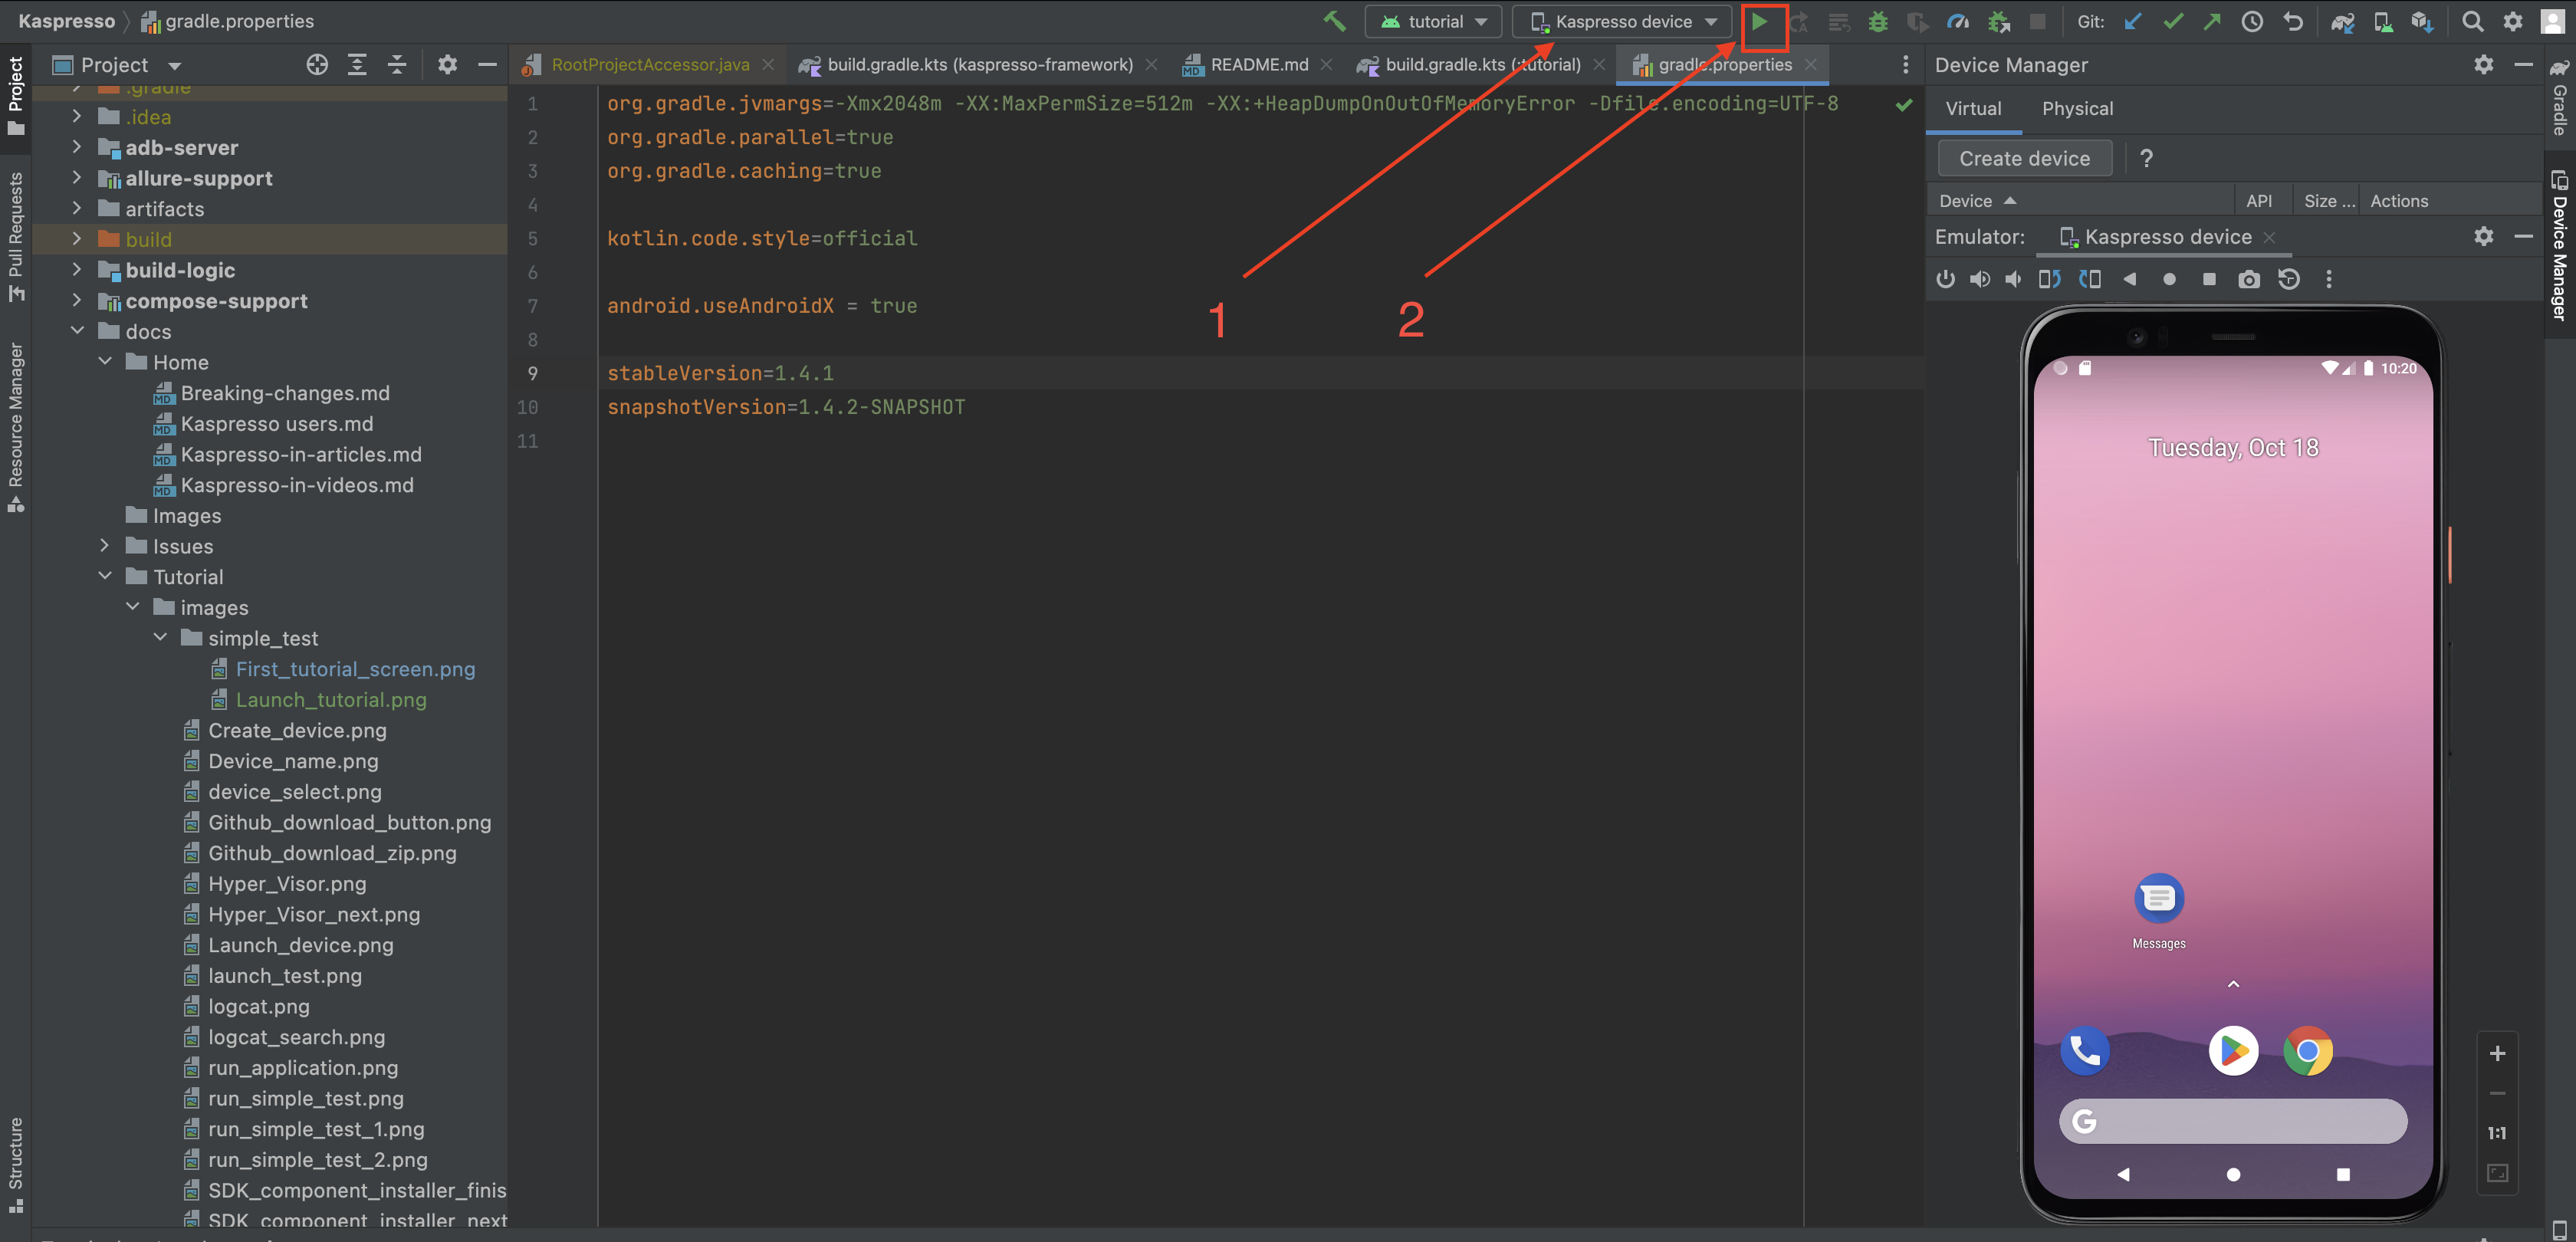Click the emulator power button
Viewport: 2576px width, 1242px height.
tap(1945, 279)
